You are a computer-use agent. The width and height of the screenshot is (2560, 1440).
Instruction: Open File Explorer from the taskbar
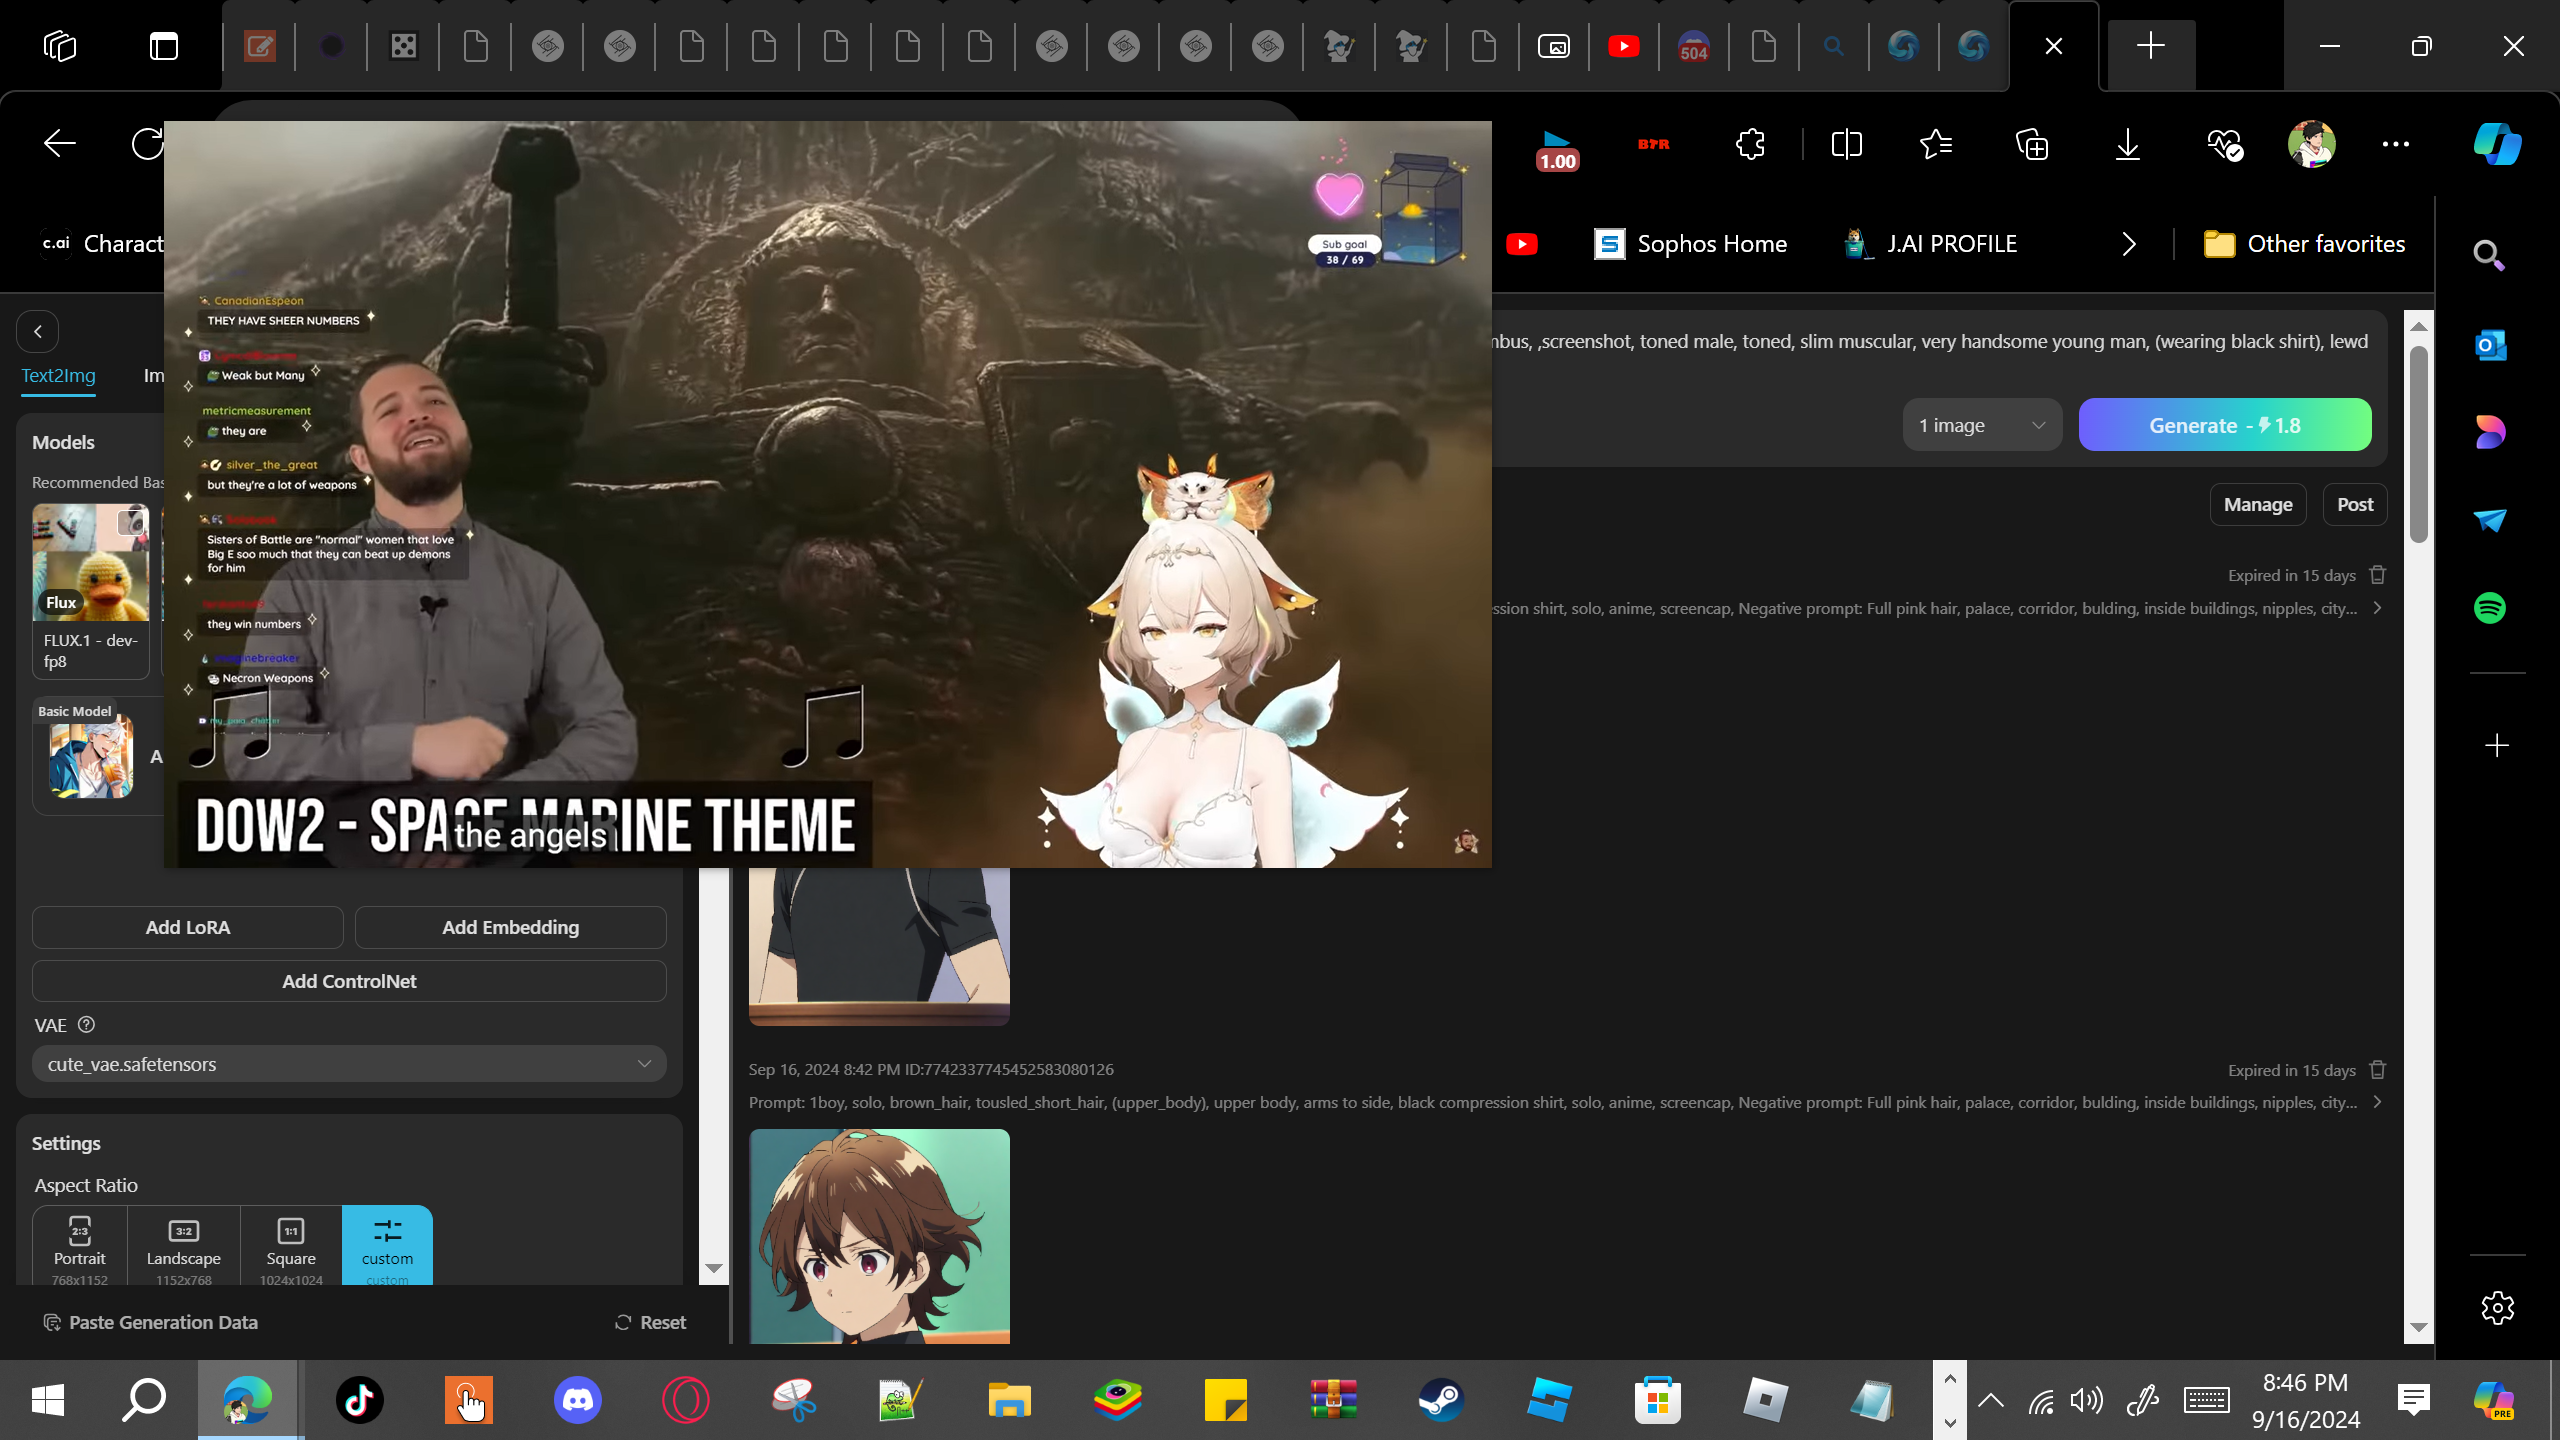[x=1010, y=1400]
